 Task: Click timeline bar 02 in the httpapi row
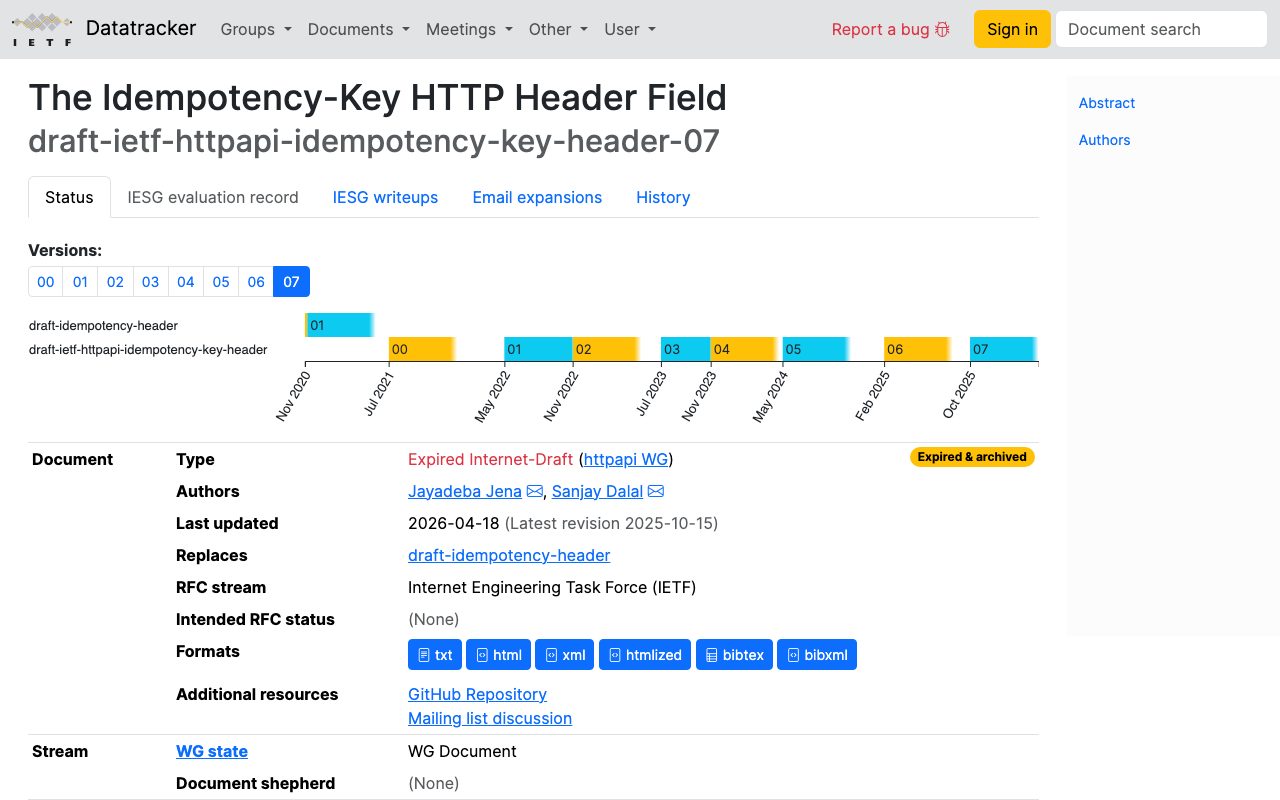[605, 349]
